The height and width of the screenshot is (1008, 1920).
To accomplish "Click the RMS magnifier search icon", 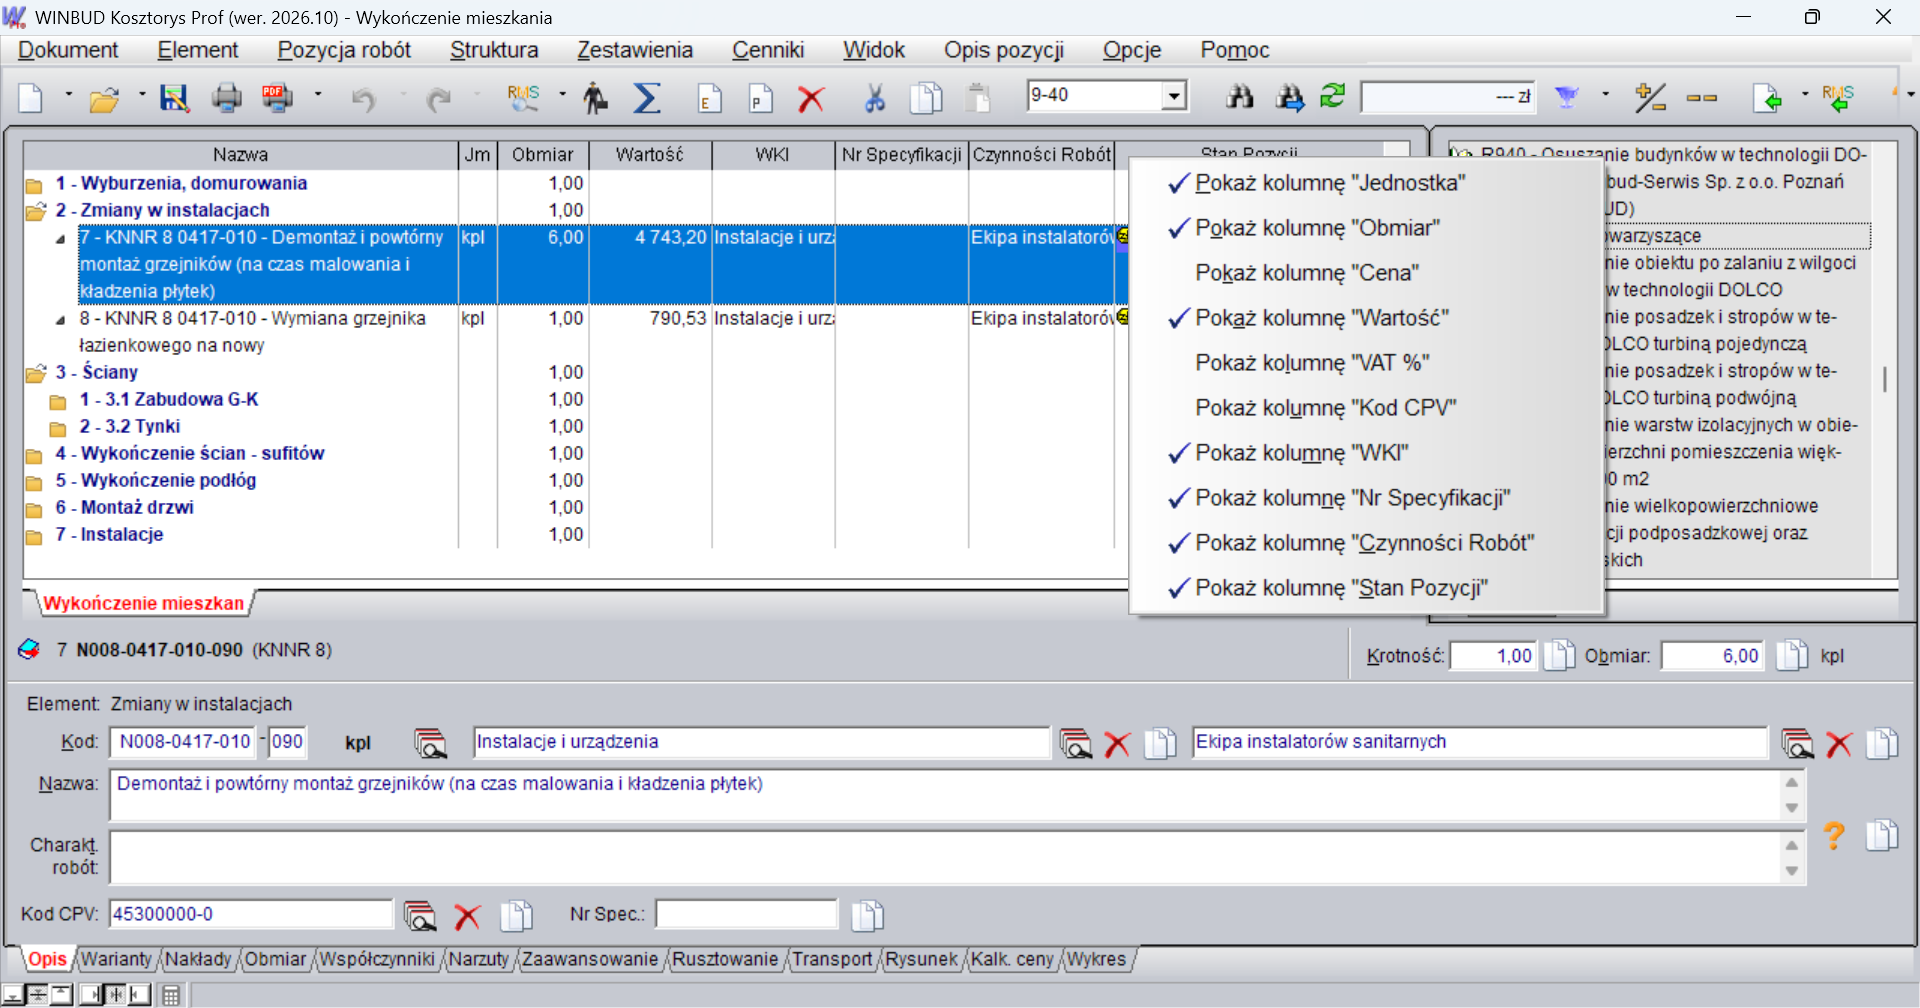I will point(523,97).
